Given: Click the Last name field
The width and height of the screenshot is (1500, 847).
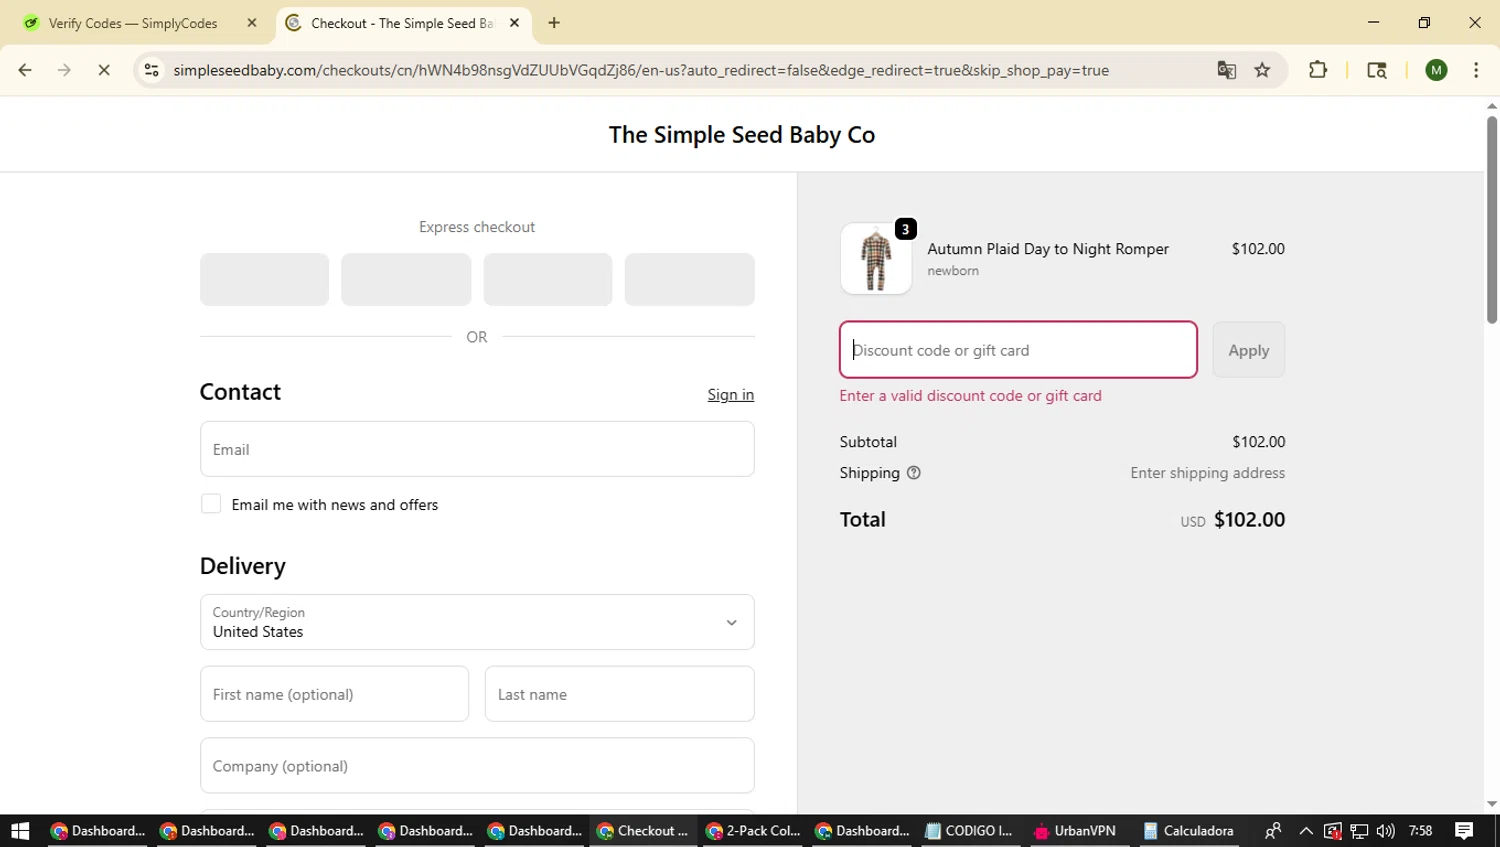Looking at the screenshot, I should click(620, 694).
